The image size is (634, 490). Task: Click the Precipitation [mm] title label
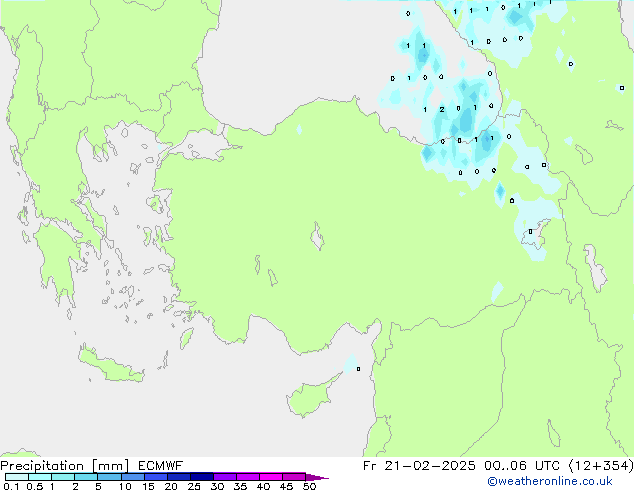point(64,466)
